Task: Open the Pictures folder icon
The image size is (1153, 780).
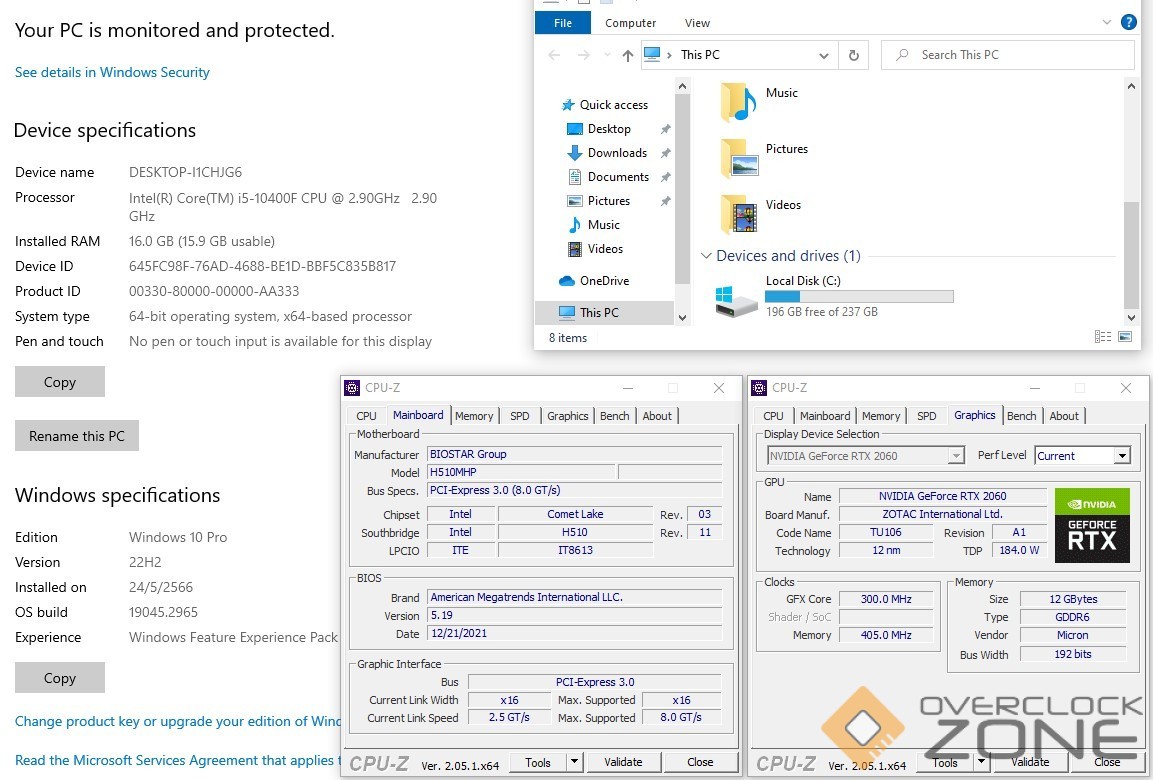Action: (739, 158)
